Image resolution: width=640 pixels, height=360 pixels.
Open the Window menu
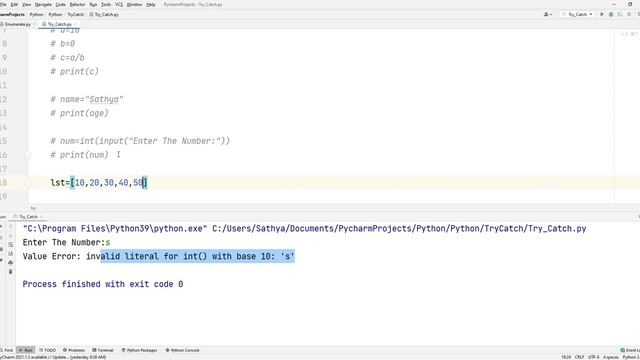134,4
